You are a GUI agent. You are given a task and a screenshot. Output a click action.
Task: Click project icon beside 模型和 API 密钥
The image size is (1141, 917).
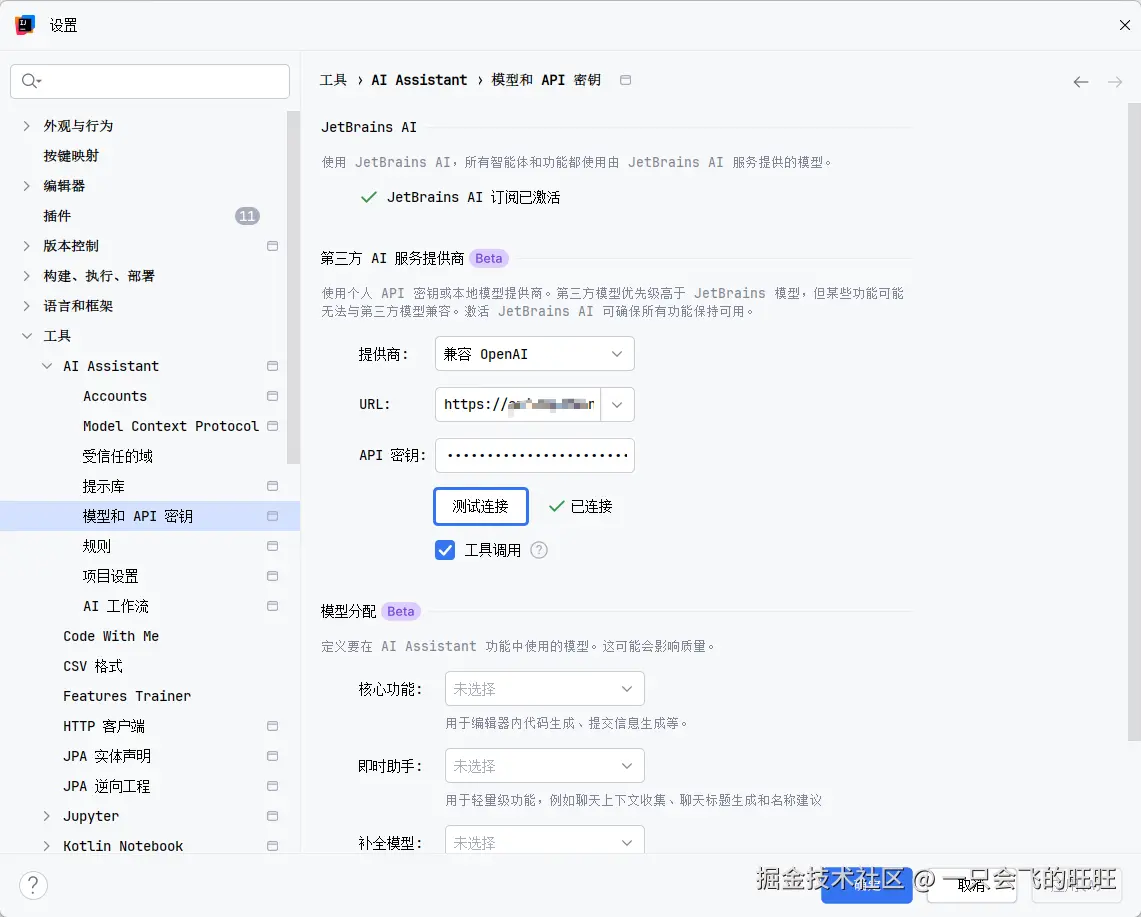(272, 516)
